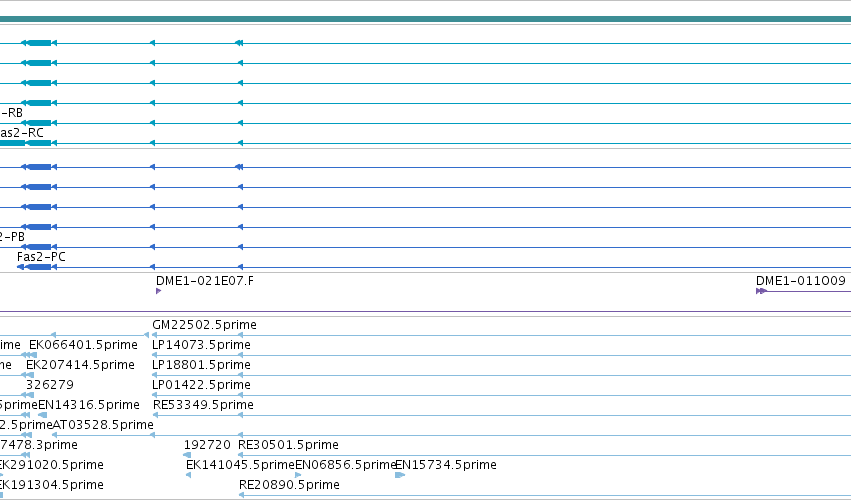Click the purple arrow glyph under DME1-021E07.F
This screenshot has height=500, width=851.
[x=158, y=291]
